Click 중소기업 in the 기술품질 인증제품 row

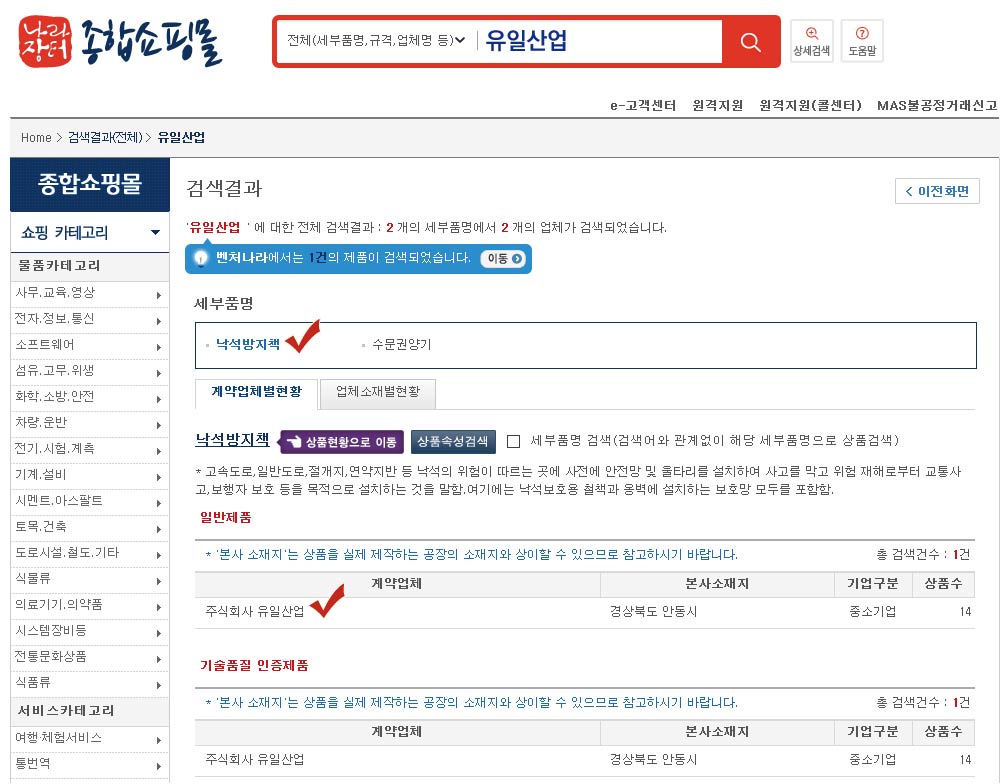coord(872,760)
